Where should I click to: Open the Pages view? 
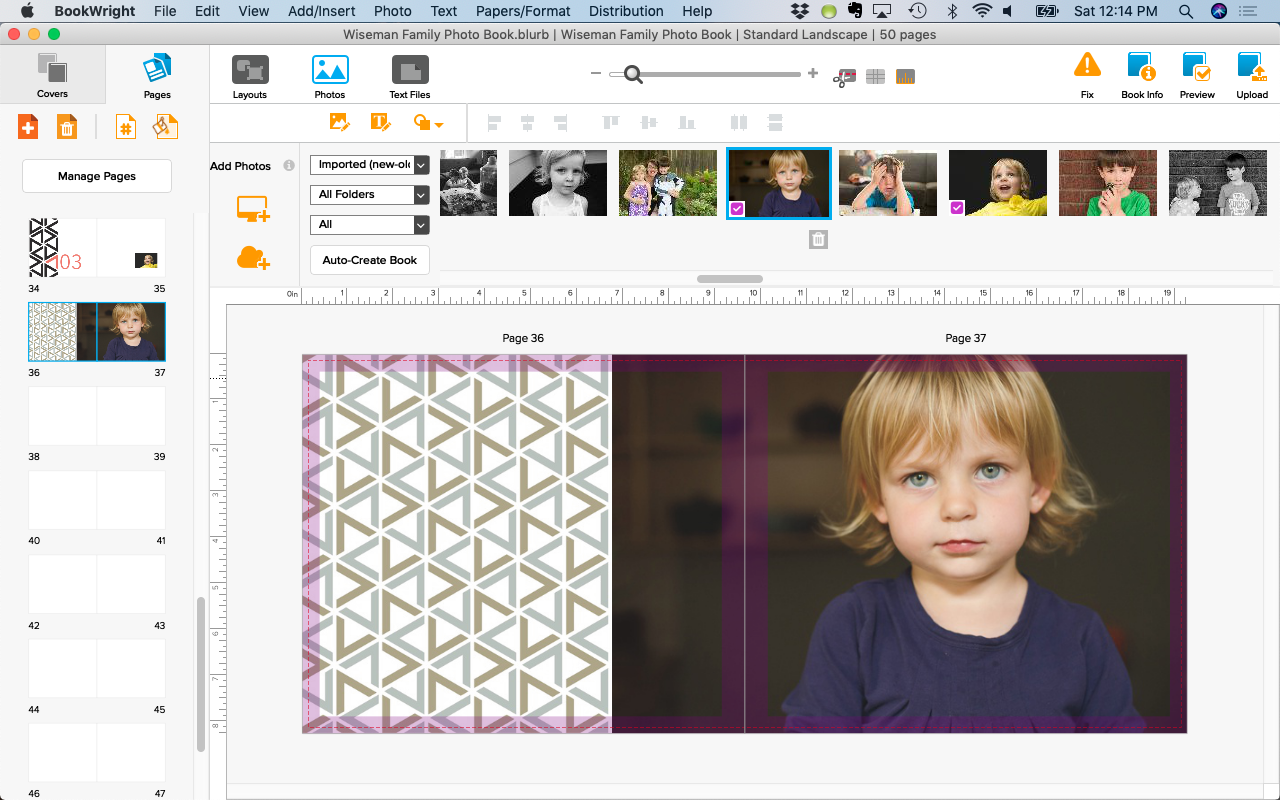(x=157, y=74)
